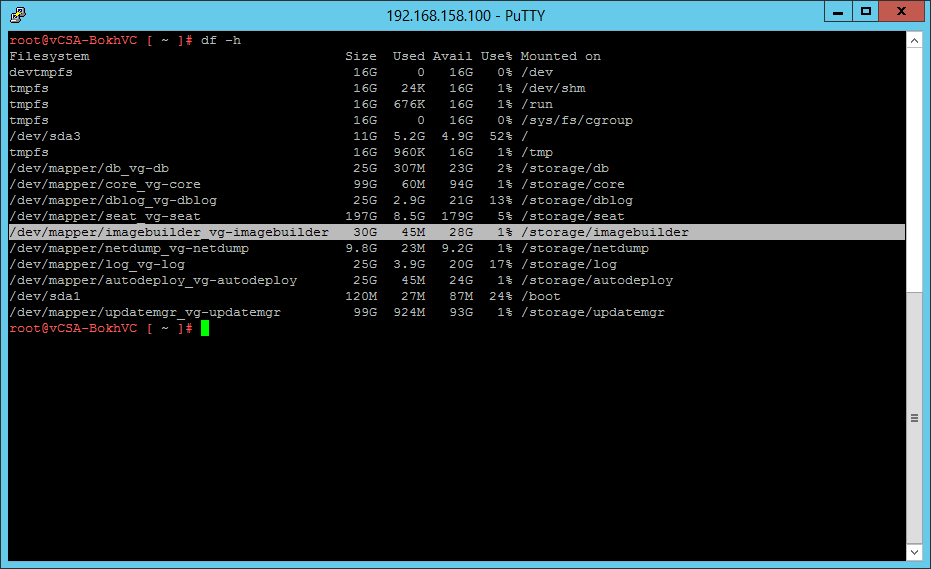Click the 'Mounted on' column header

point(560,56)
